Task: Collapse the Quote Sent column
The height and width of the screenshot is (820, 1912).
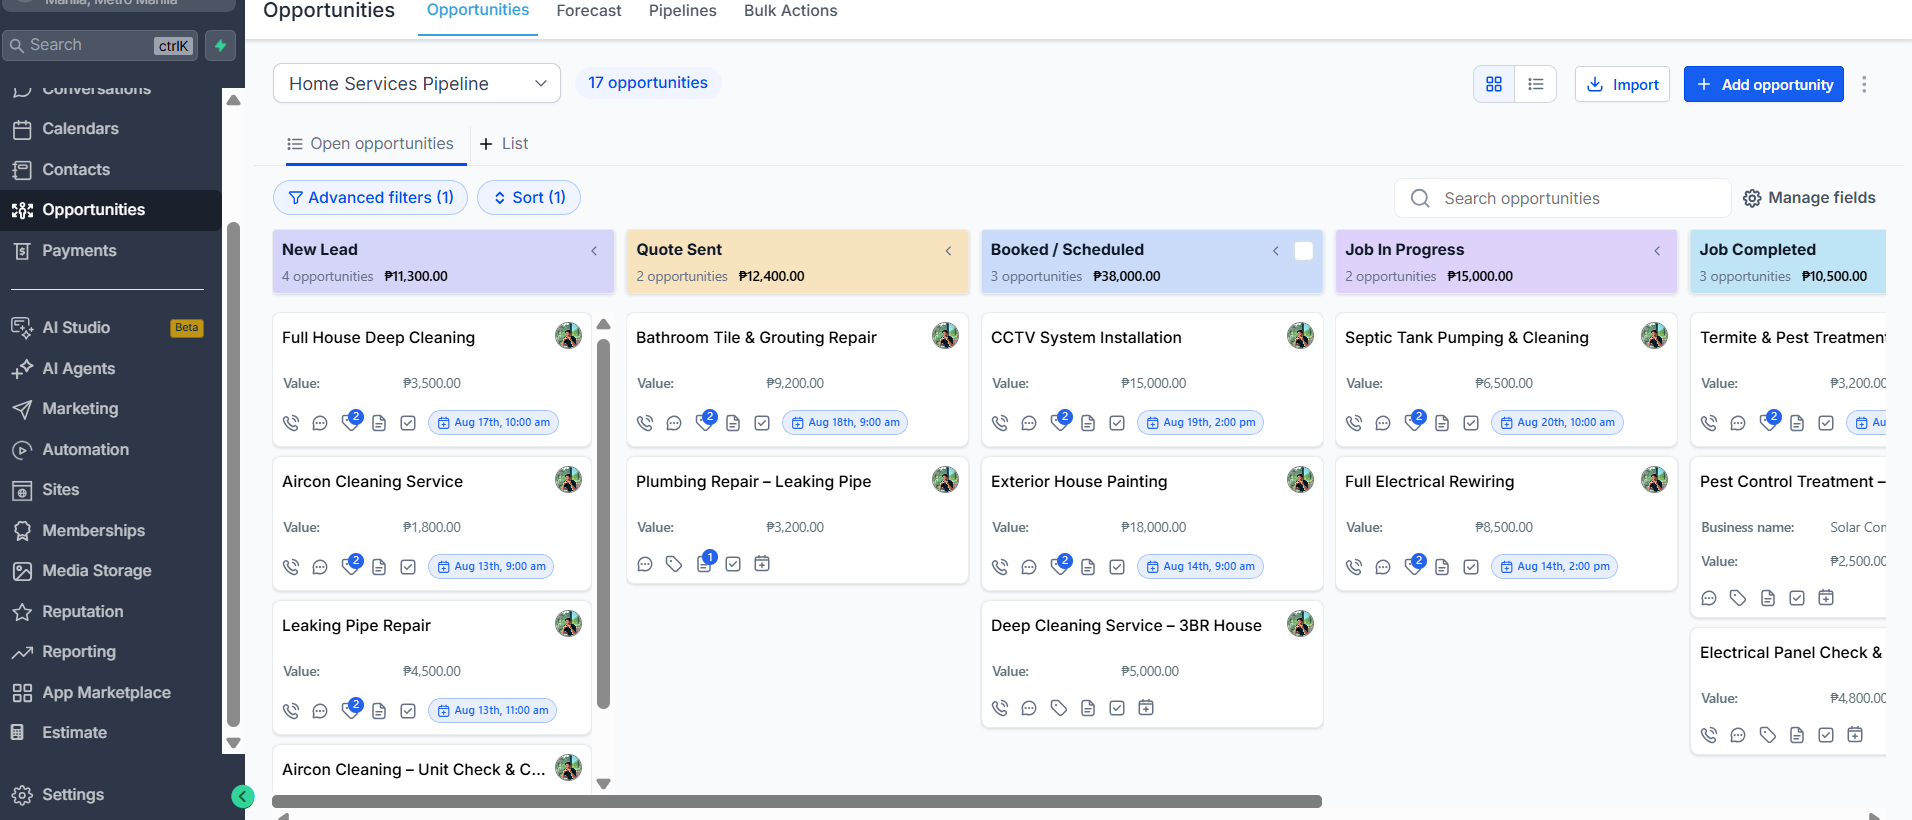Action: (948, 251)
